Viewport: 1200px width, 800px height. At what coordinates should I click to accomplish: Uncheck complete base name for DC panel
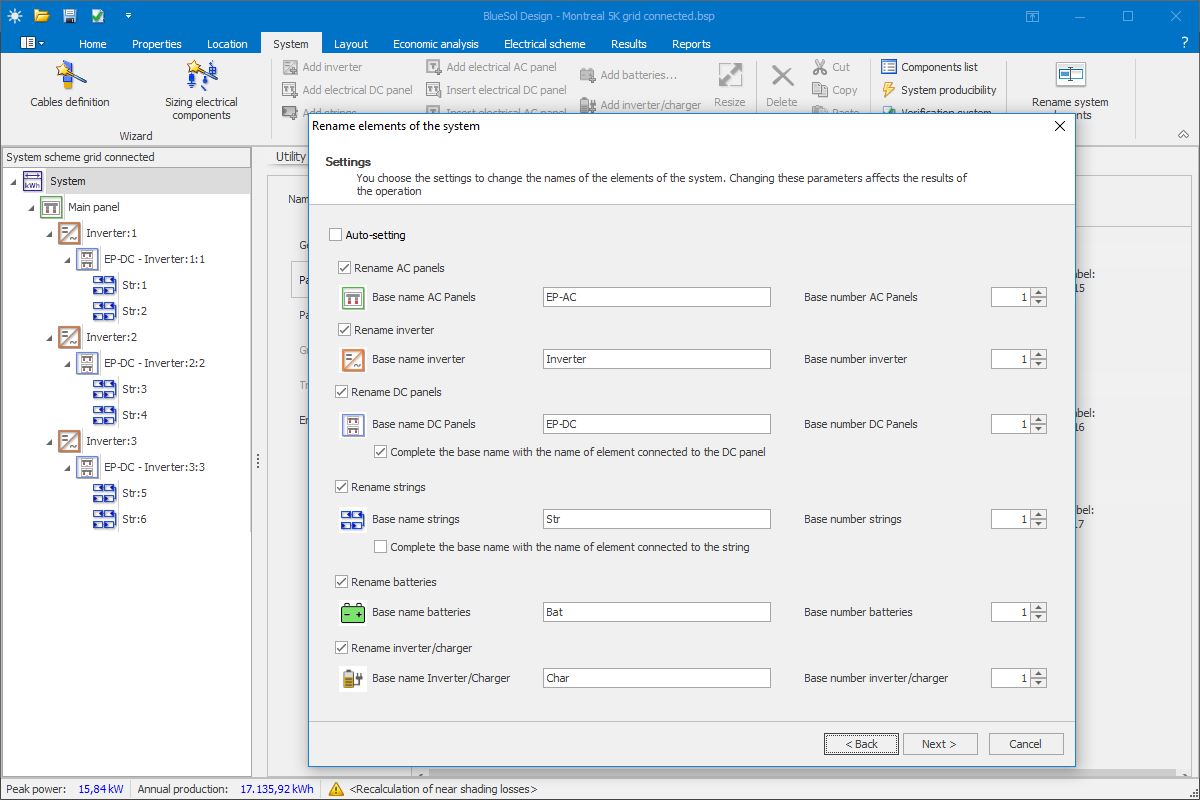(x=380, y=452)
